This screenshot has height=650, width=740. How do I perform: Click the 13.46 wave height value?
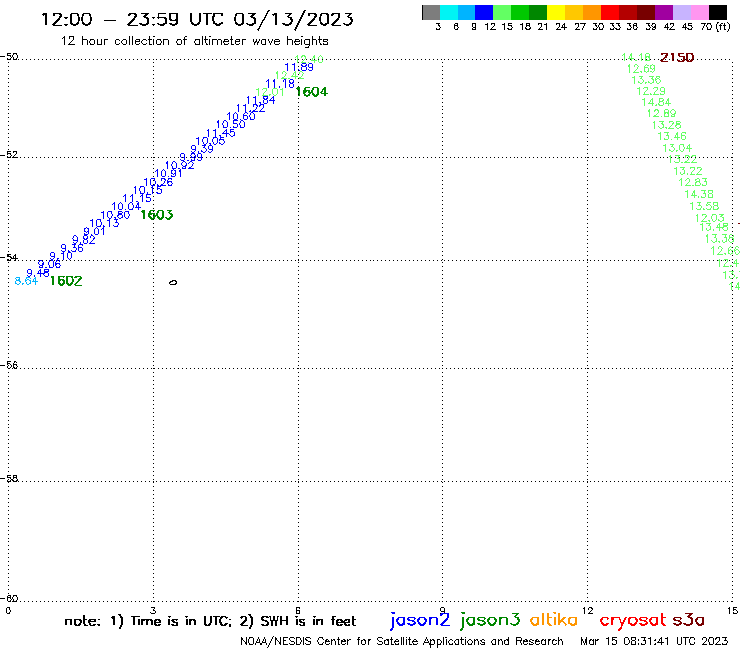pyautogui.click(x=672, y=136)
